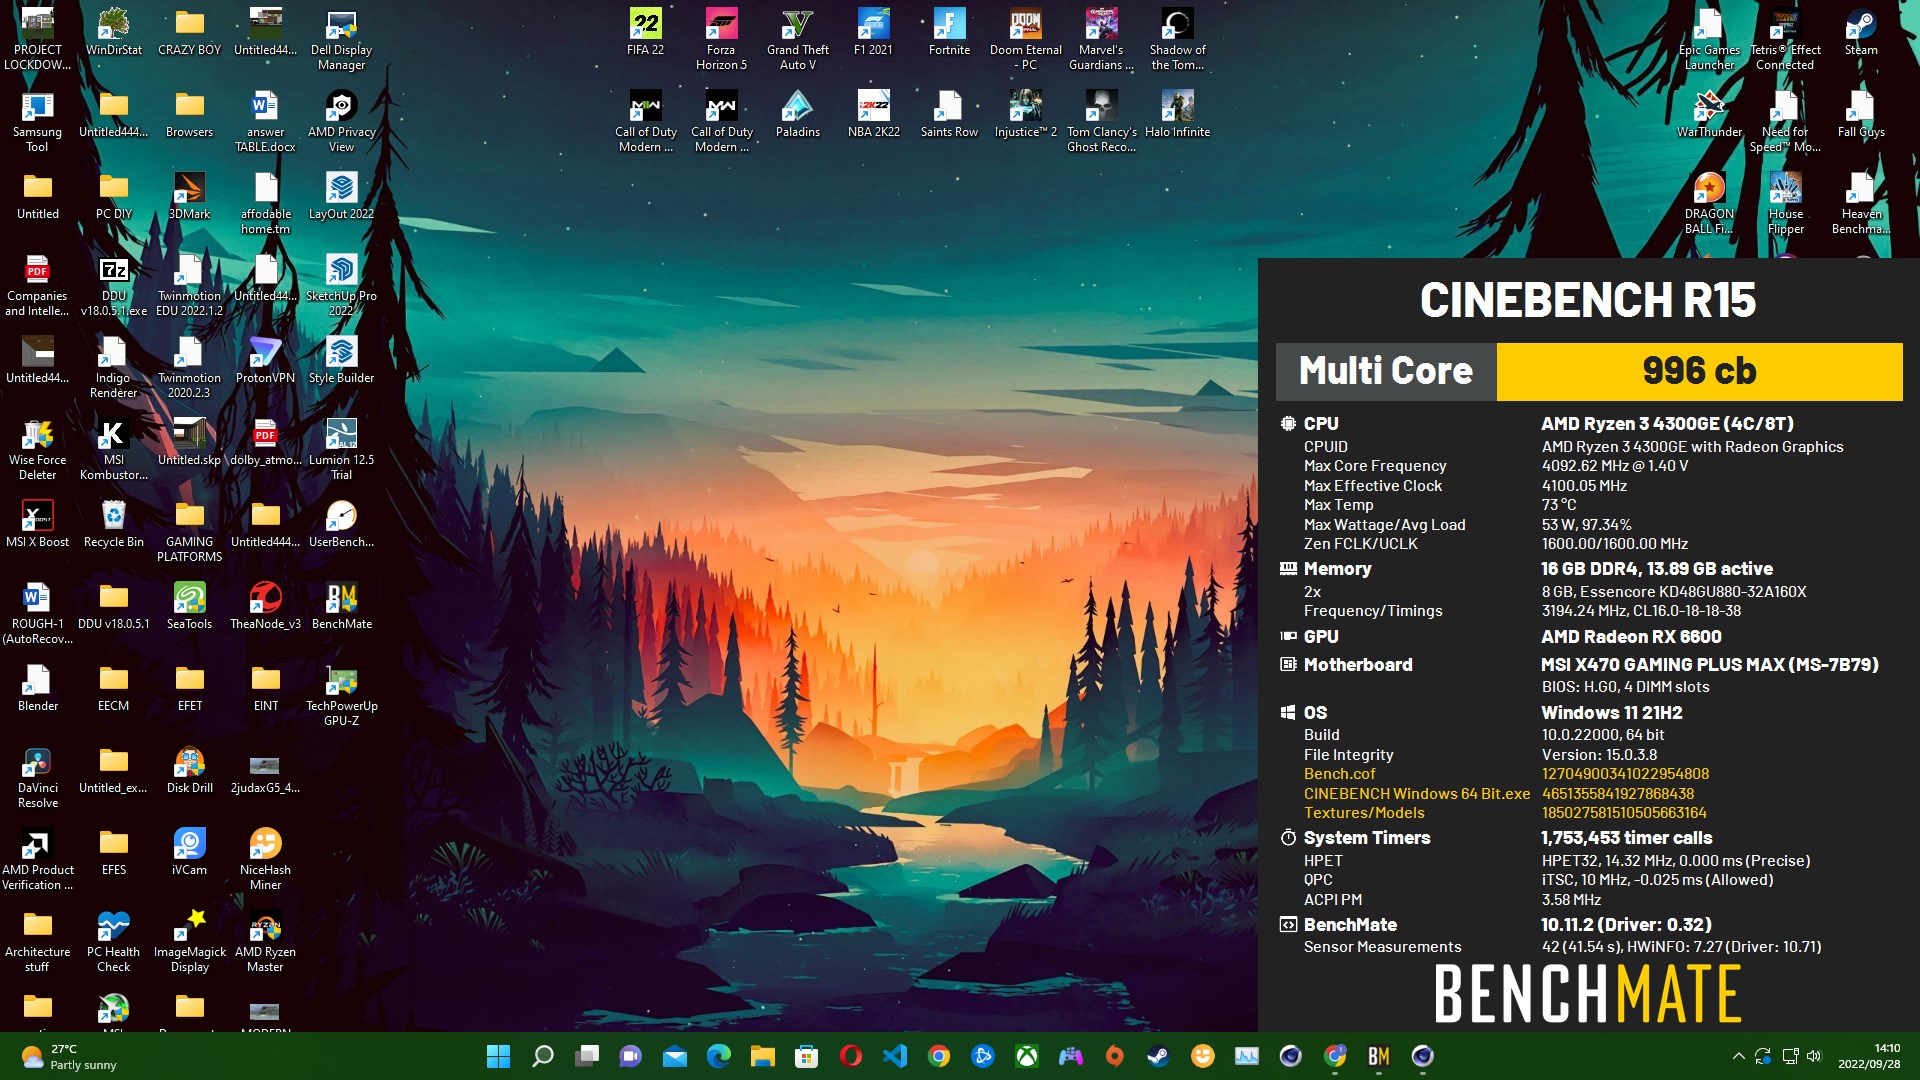Launch Opera from the taskbar
The width and height of the screenshot is (1920, 1080).
(x=851, y=1056)
